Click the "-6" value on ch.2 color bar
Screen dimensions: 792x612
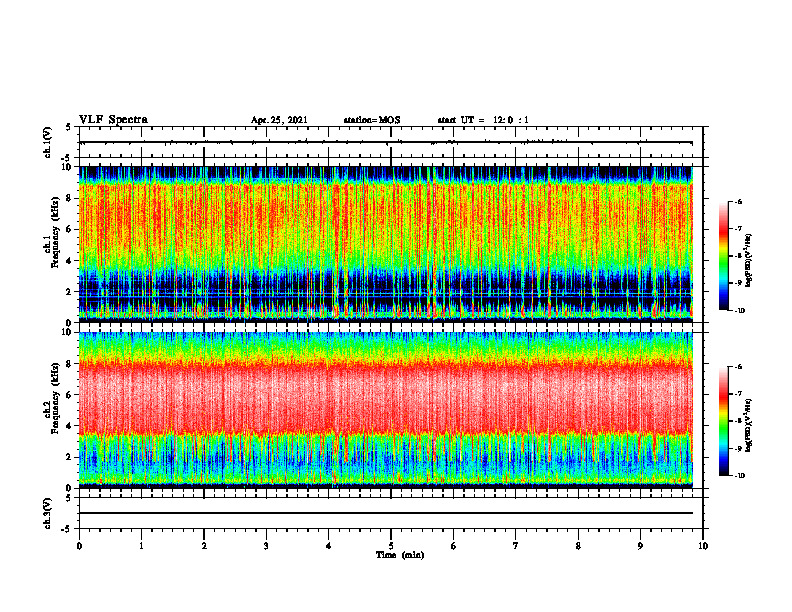pos(738,367)
